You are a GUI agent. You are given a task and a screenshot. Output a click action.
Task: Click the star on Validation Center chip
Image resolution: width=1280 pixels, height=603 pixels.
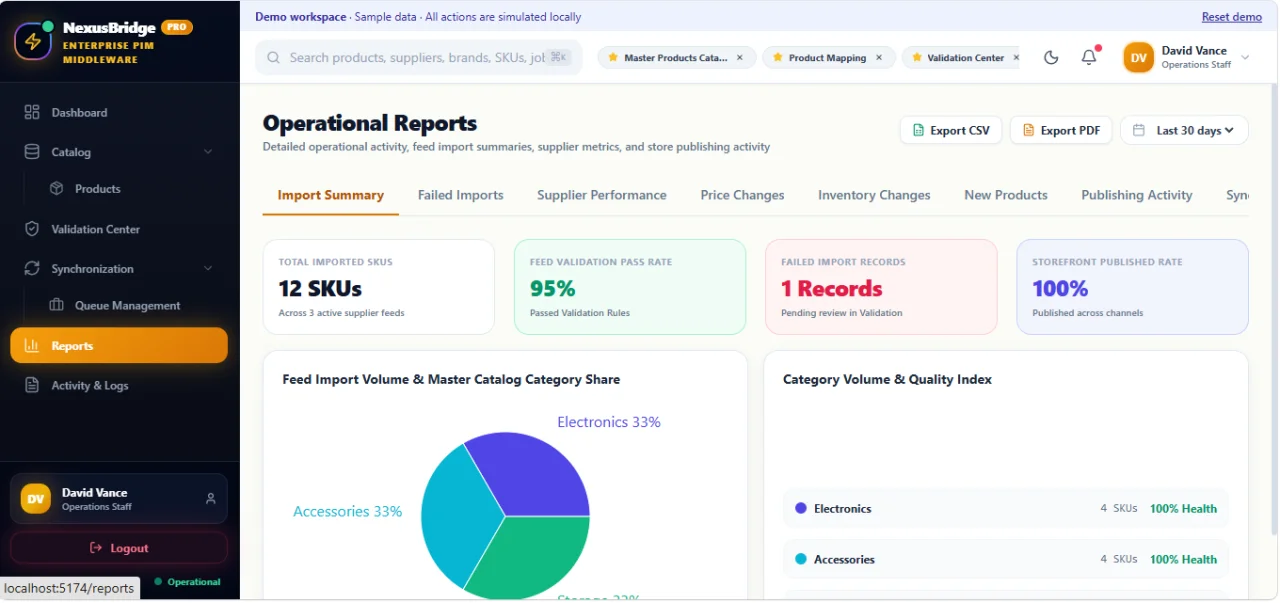click(916, 58)
